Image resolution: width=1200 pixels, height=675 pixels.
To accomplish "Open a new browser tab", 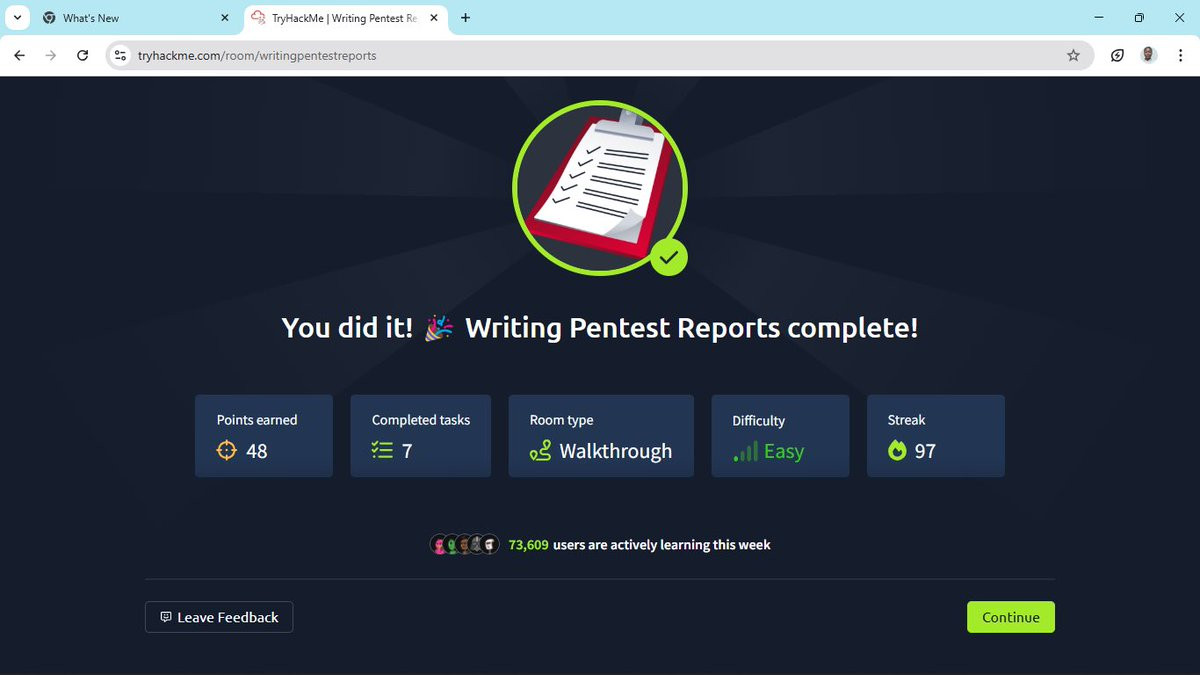I will click(466, 18).
